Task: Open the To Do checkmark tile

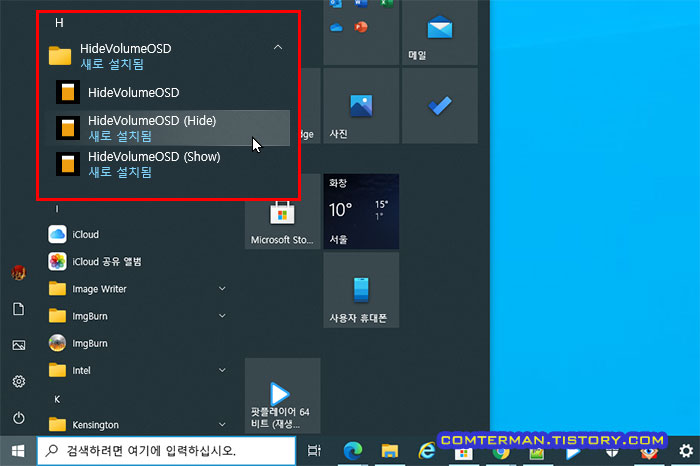Action: pyautogui.click(x=440, y=106)
